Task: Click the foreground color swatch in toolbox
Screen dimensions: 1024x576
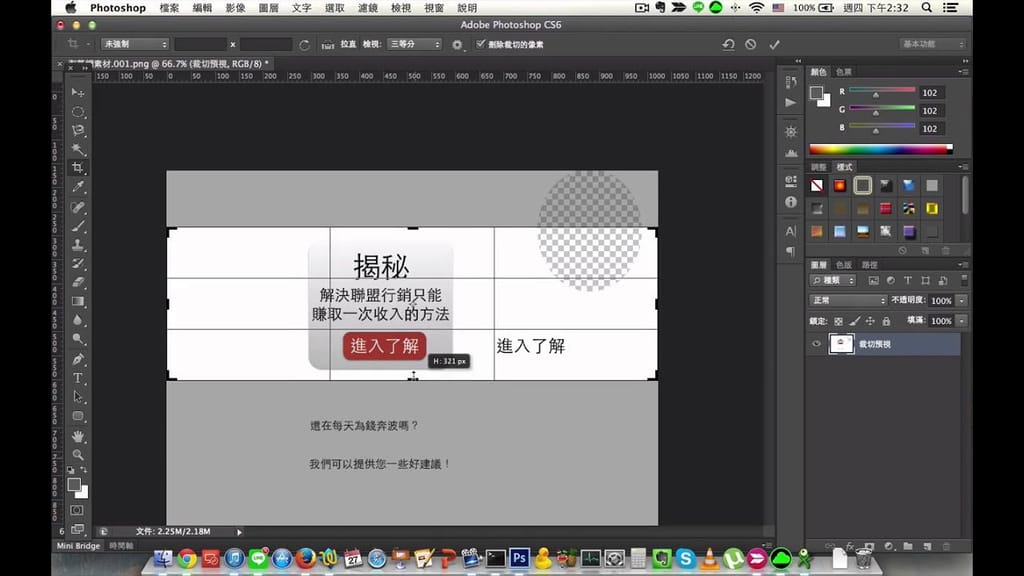Action: pos(74,485)
